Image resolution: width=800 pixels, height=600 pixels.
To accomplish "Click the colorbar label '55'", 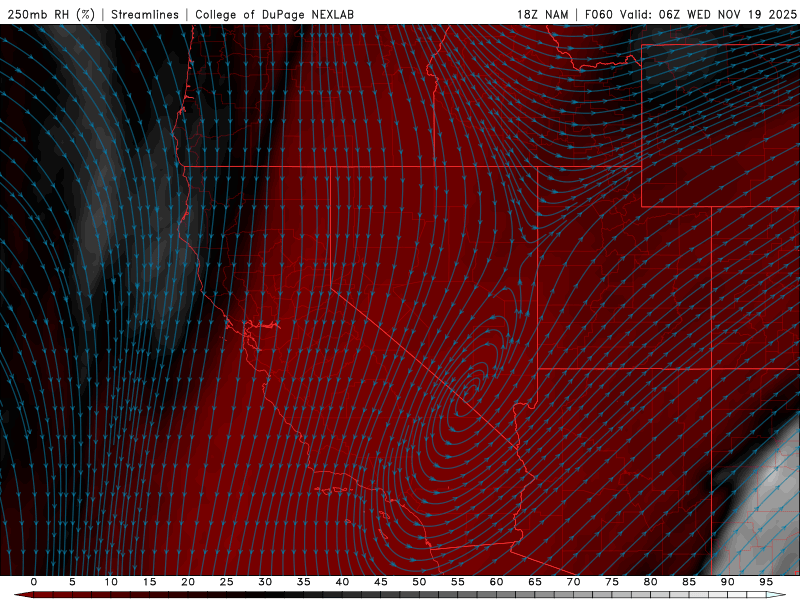I will tap(458, 582).
